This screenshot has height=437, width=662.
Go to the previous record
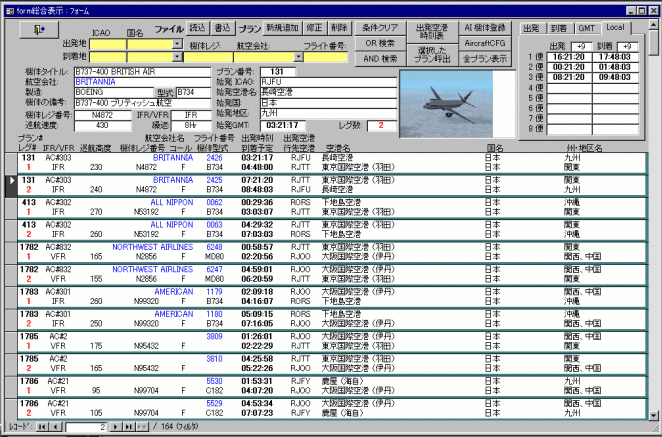click(x=56, y=426)
